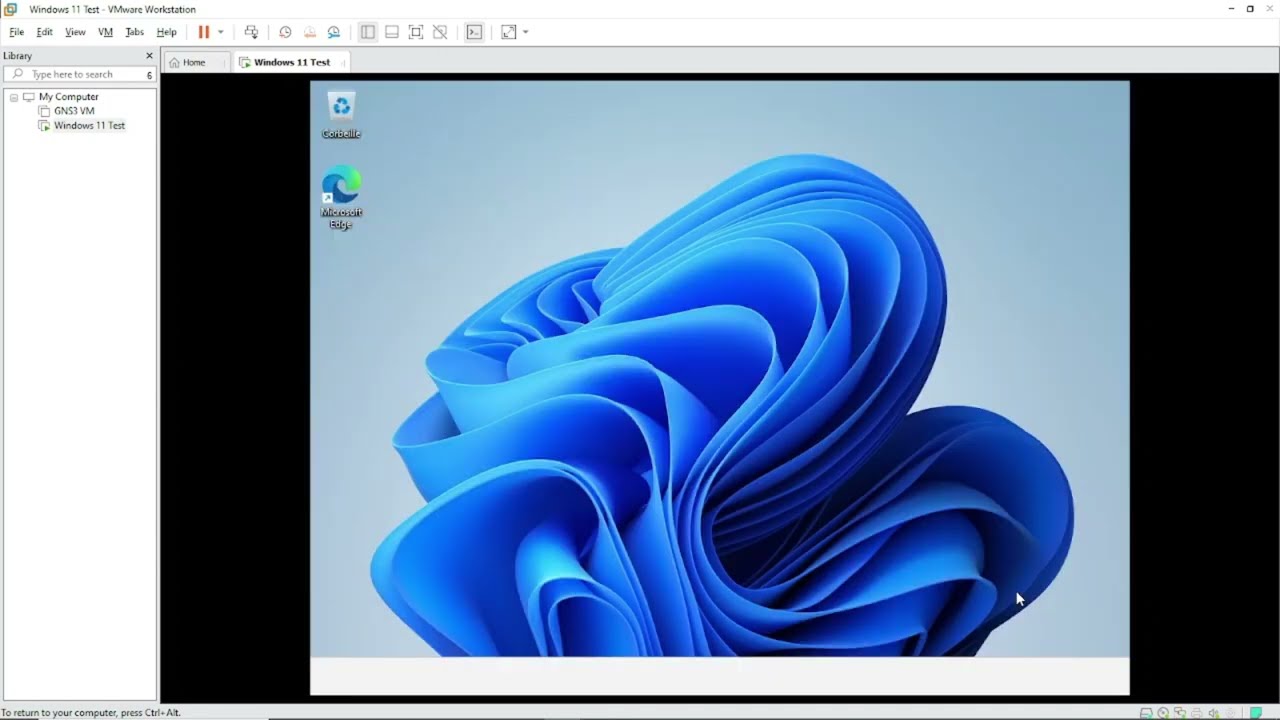
Task: Click the white strip at the guest desktop bottom
Action: coord(719,676)
